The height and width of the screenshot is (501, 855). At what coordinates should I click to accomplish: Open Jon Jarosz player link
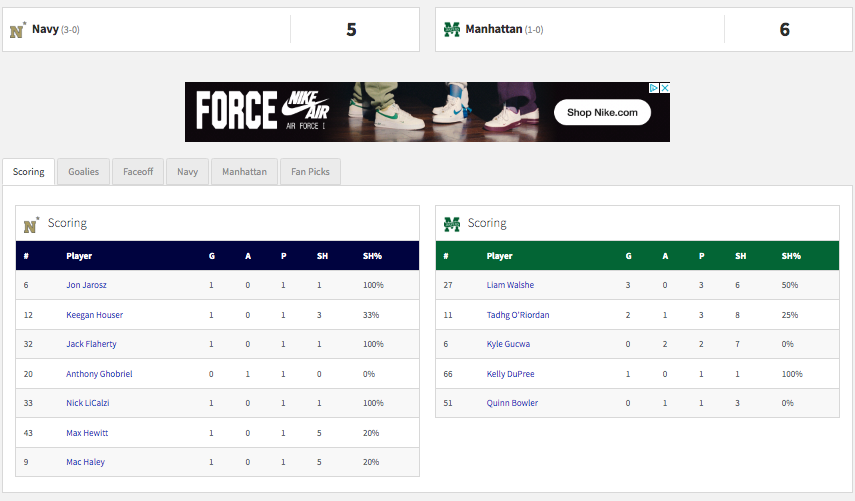[x=86, y=285]
